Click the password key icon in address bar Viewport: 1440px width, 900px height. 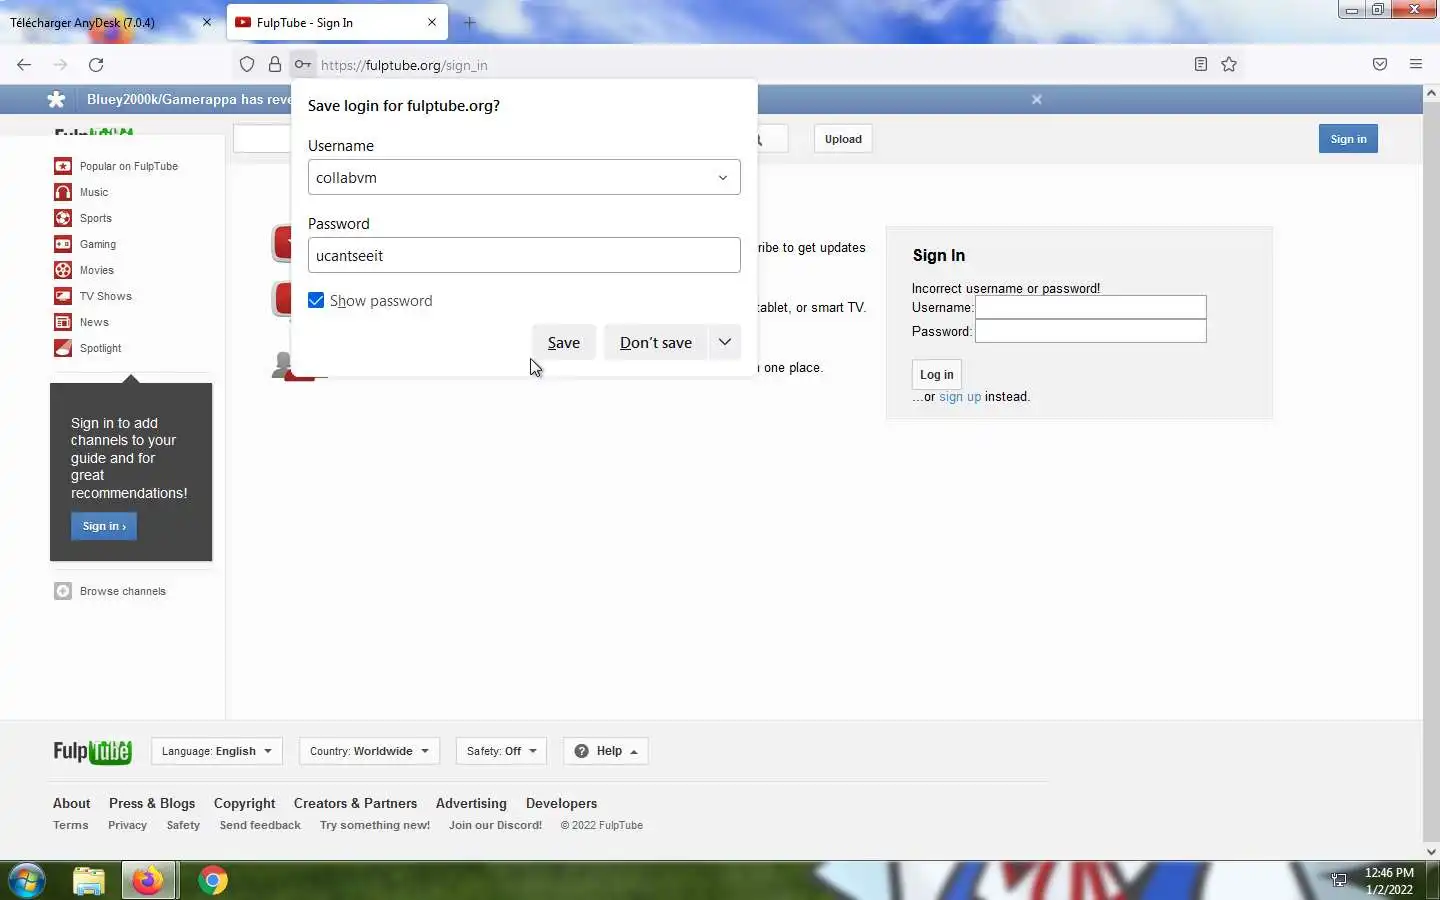click(x=302, y=65)
